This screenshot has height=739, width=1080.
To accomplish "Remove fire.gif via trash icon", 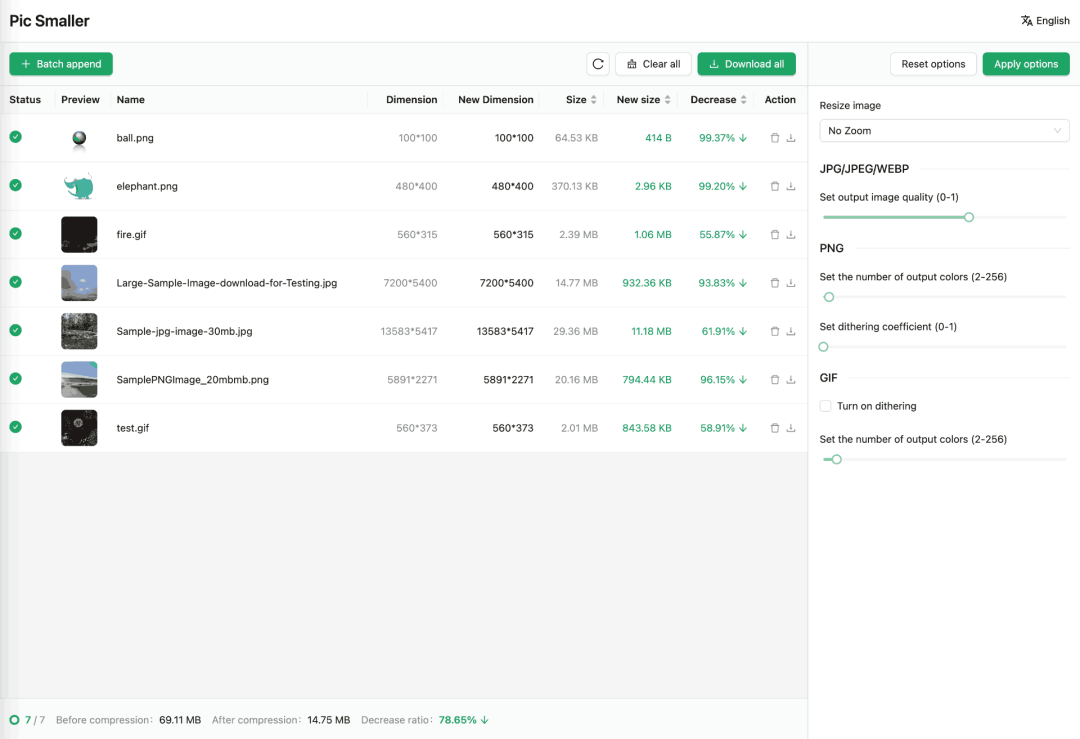I will pos(775,235).
